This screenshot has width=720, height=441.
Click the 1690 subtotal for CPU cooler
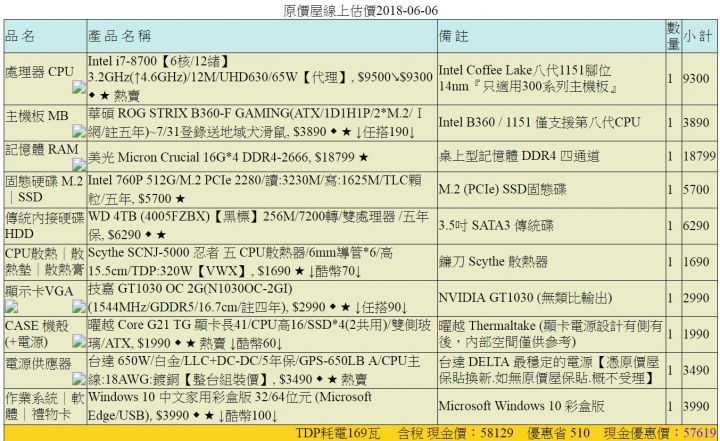696,261
